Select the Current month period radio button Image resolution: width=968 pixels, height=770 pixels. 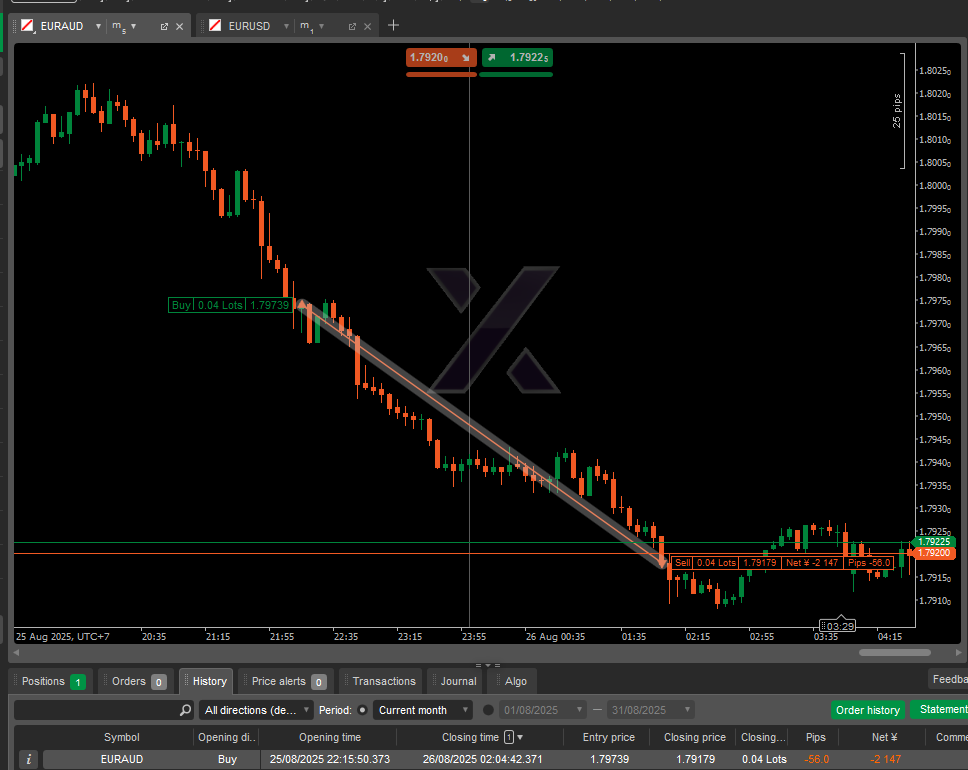(x=363, y=710)
